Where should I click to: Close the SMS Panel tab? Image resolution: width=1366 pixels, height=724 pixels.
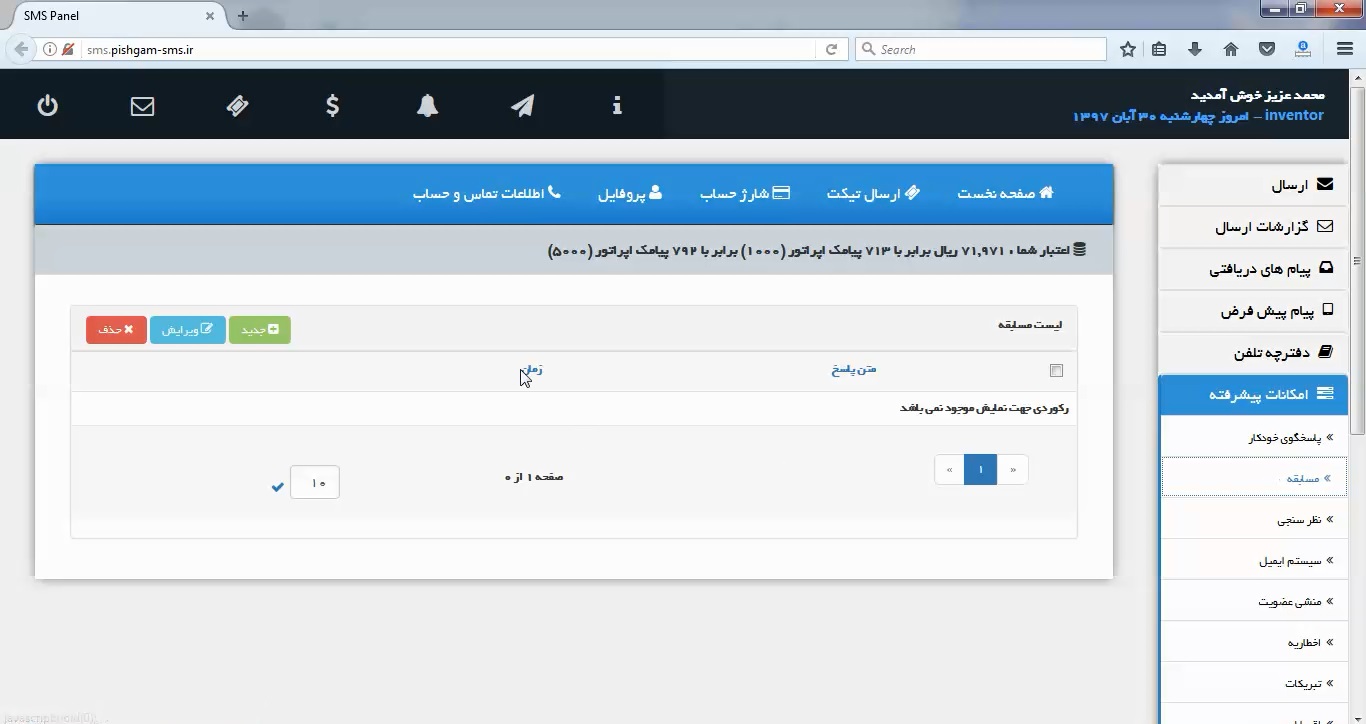point(210,16)
